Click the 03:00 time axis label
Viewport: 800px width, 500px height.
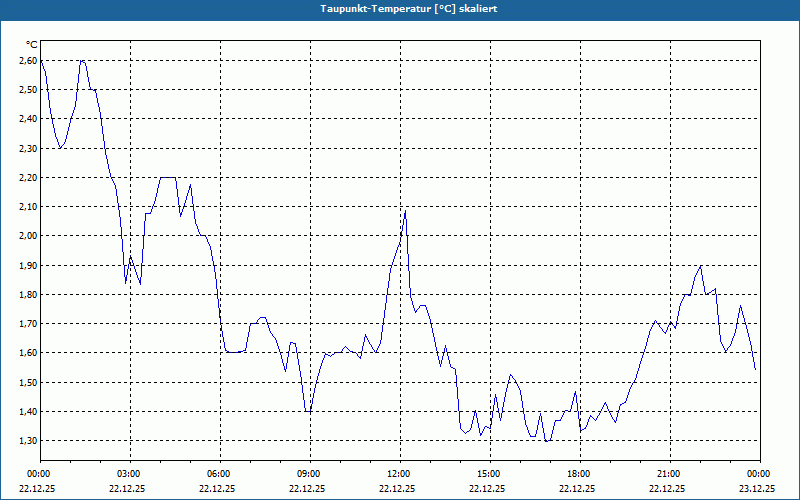point(130,474)
